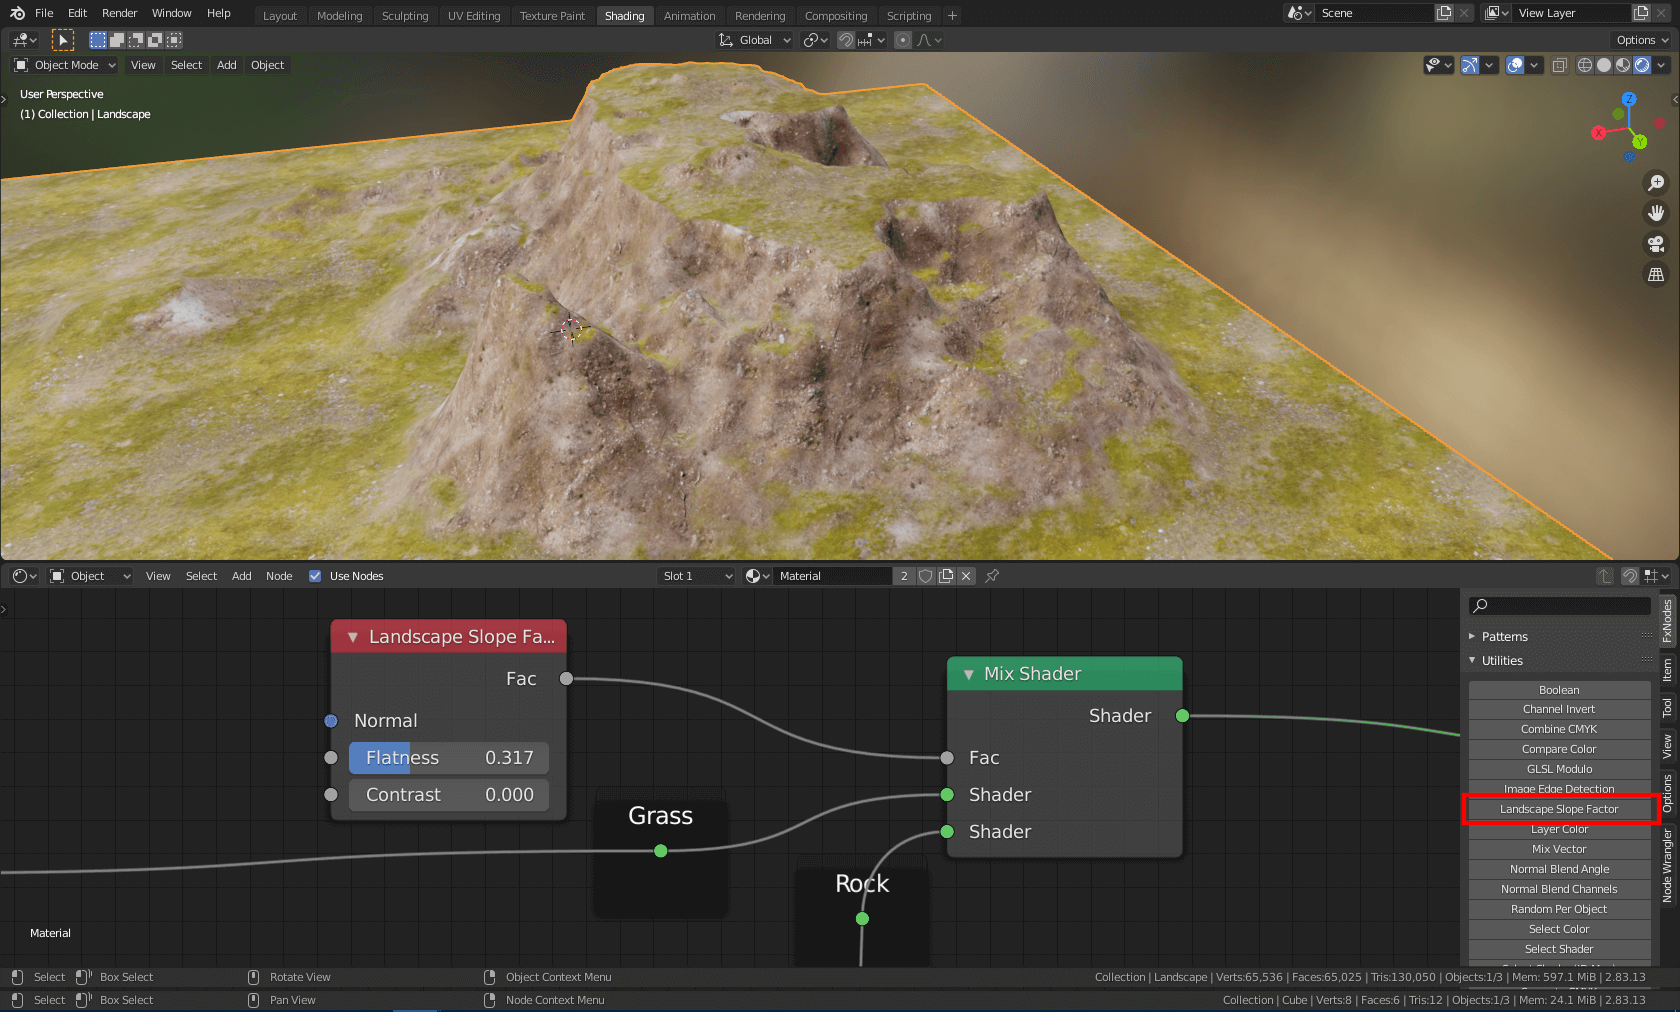The image size is (1680, 1012).
Task: Open the Slot 1 material slot dropdown
Action: pyautogui.click(x=695, y=576)
